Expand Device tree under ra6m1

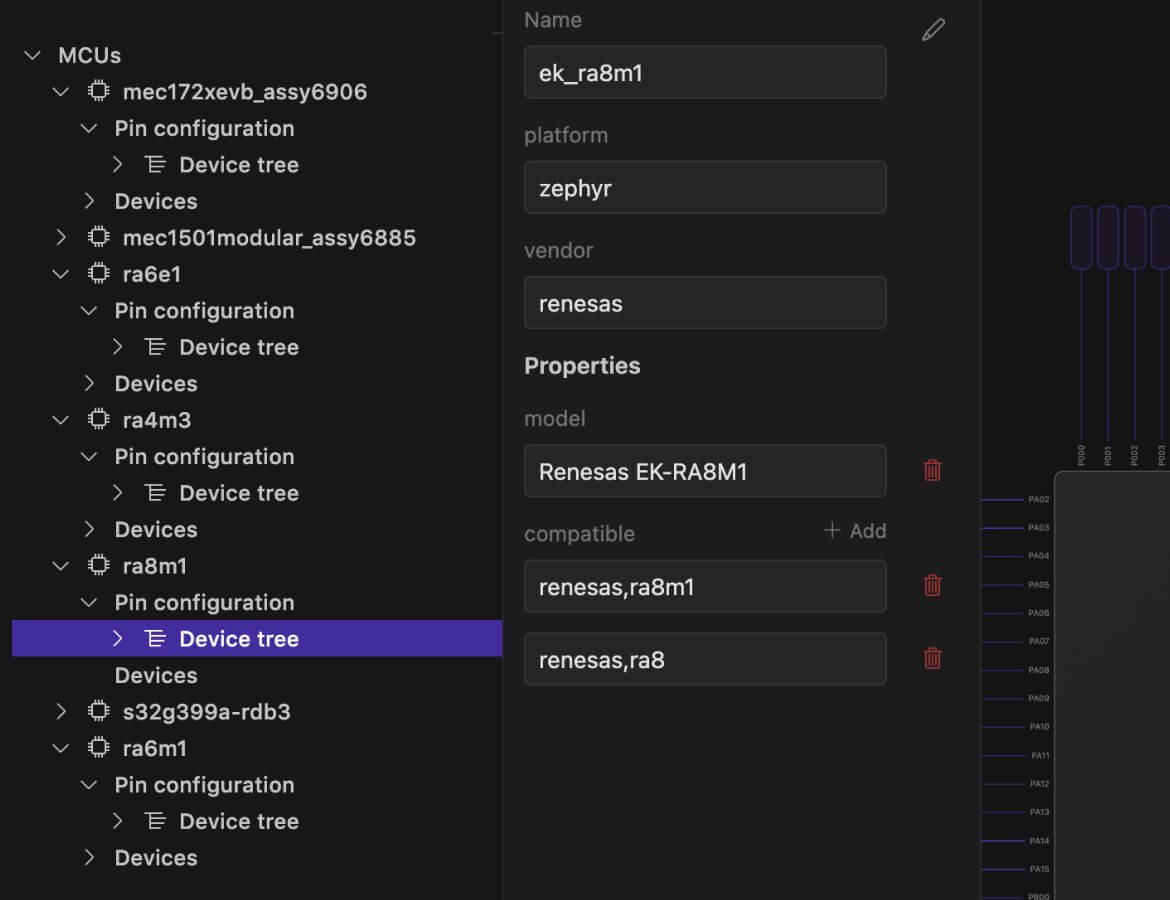tap(118, 821)
